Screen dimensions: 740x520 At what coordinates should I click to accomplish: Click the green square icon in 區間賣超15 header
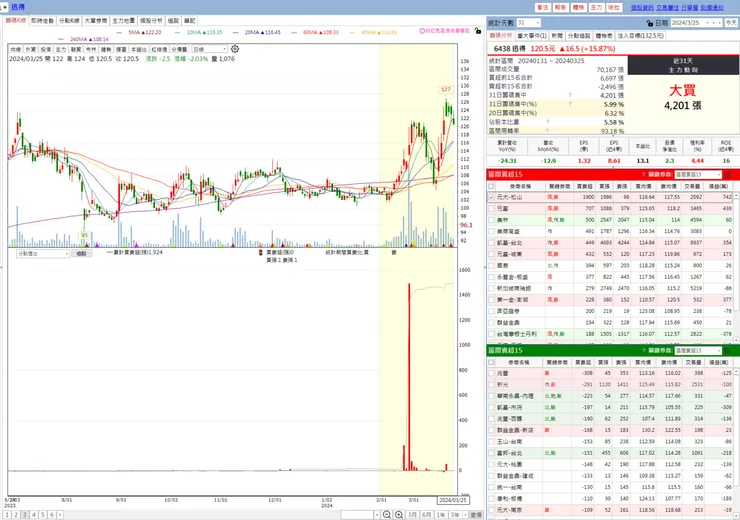[727, 351]
